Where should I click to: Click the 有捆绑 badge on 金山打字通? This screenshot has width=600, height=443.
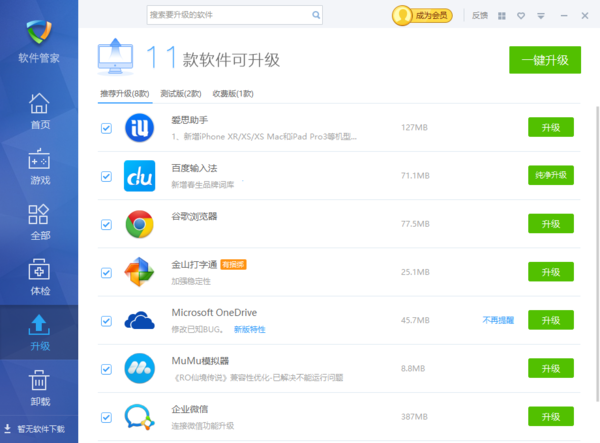pyautogui.click(x=233, y=264)
